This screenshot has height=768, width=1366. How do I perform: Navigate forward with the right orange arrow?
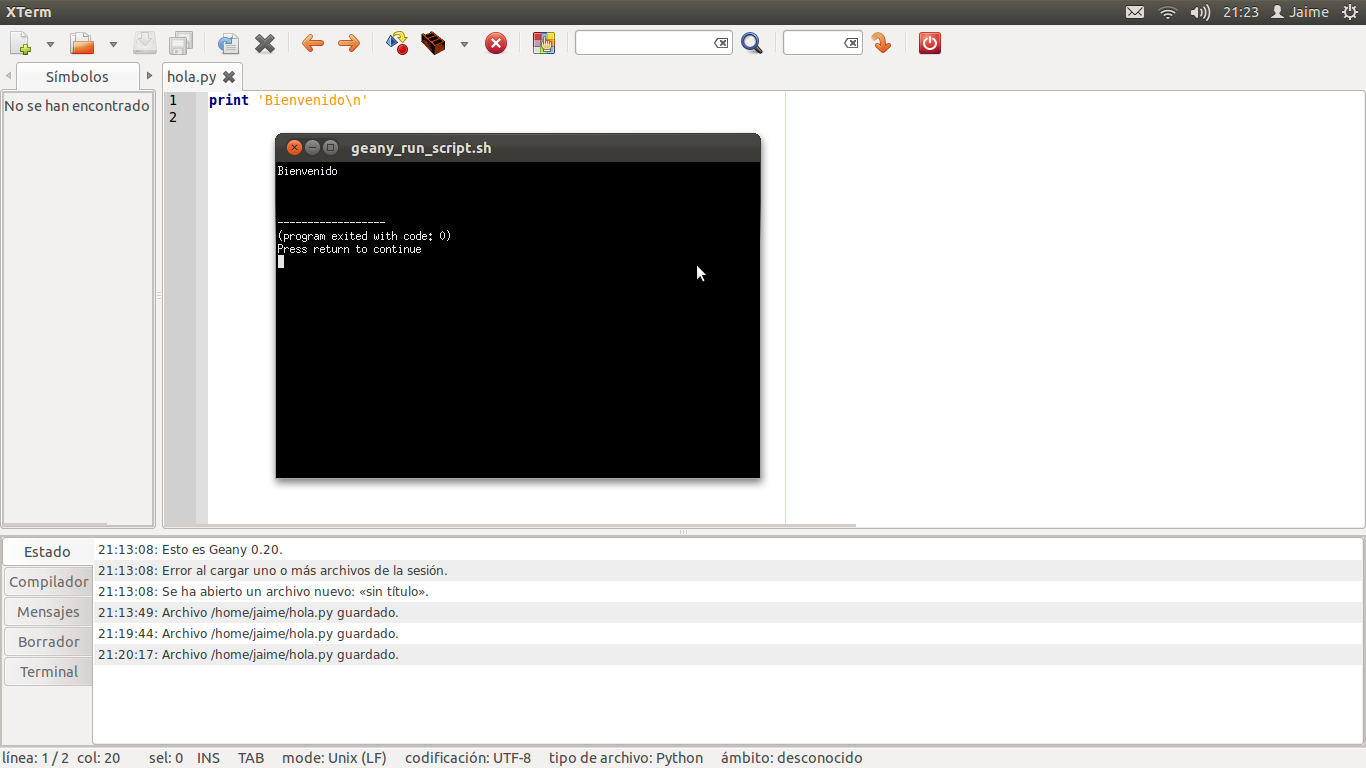click(x=349, y=43)
